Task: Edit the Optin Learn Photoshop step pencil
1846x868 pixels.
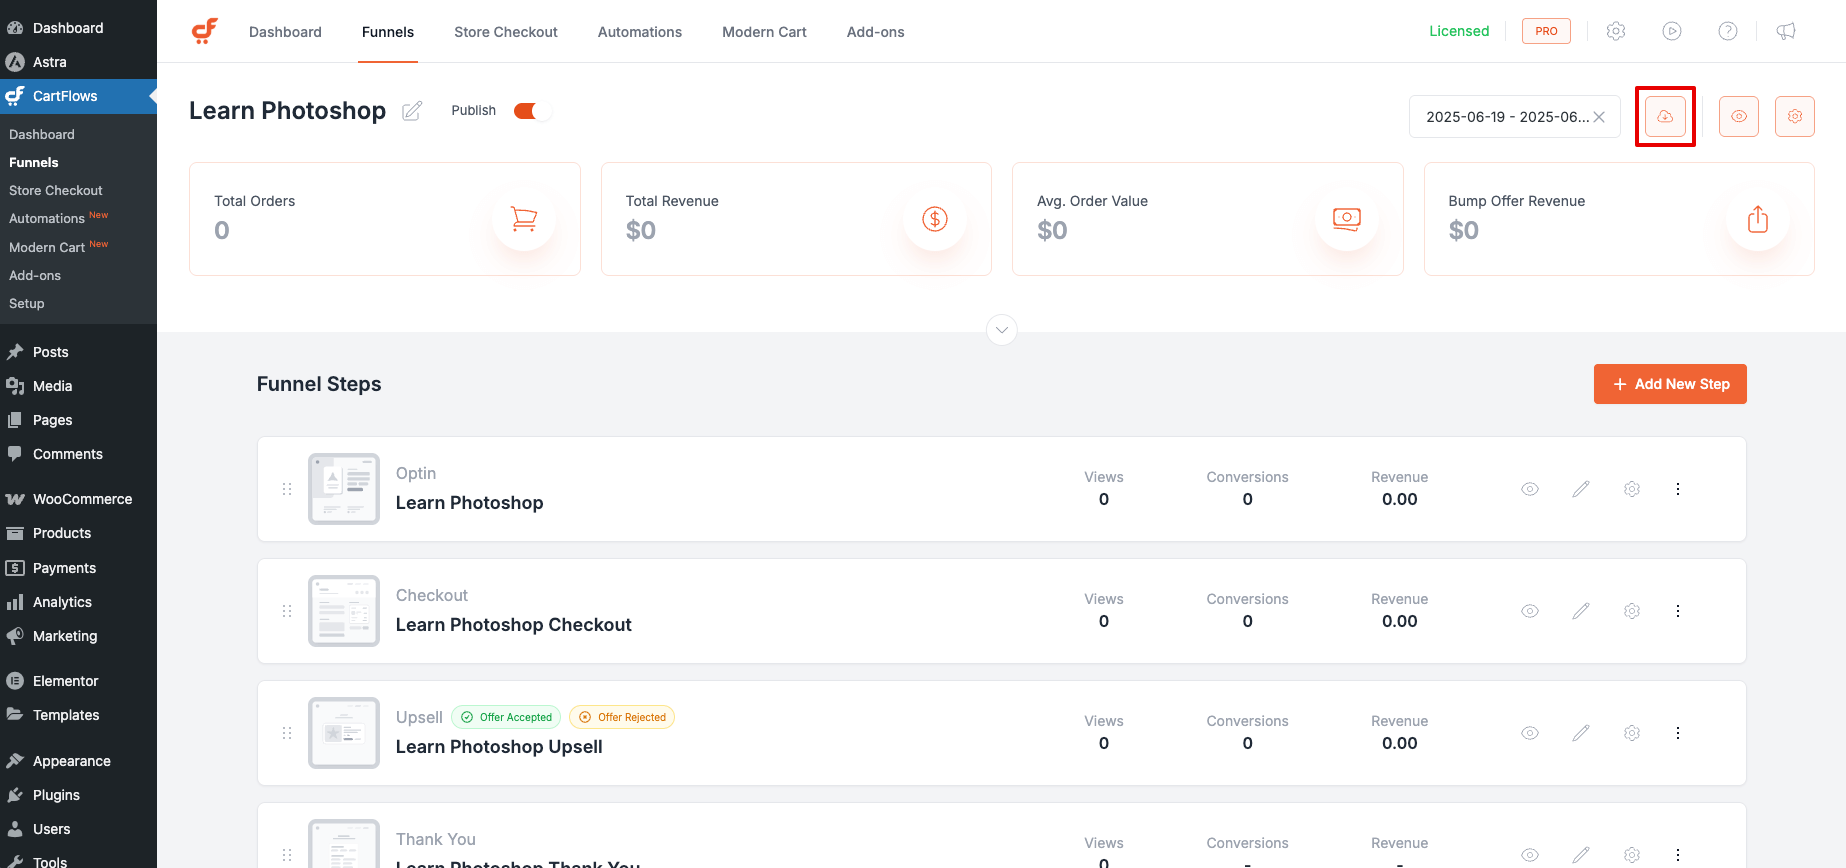Action: (1581, 489)
